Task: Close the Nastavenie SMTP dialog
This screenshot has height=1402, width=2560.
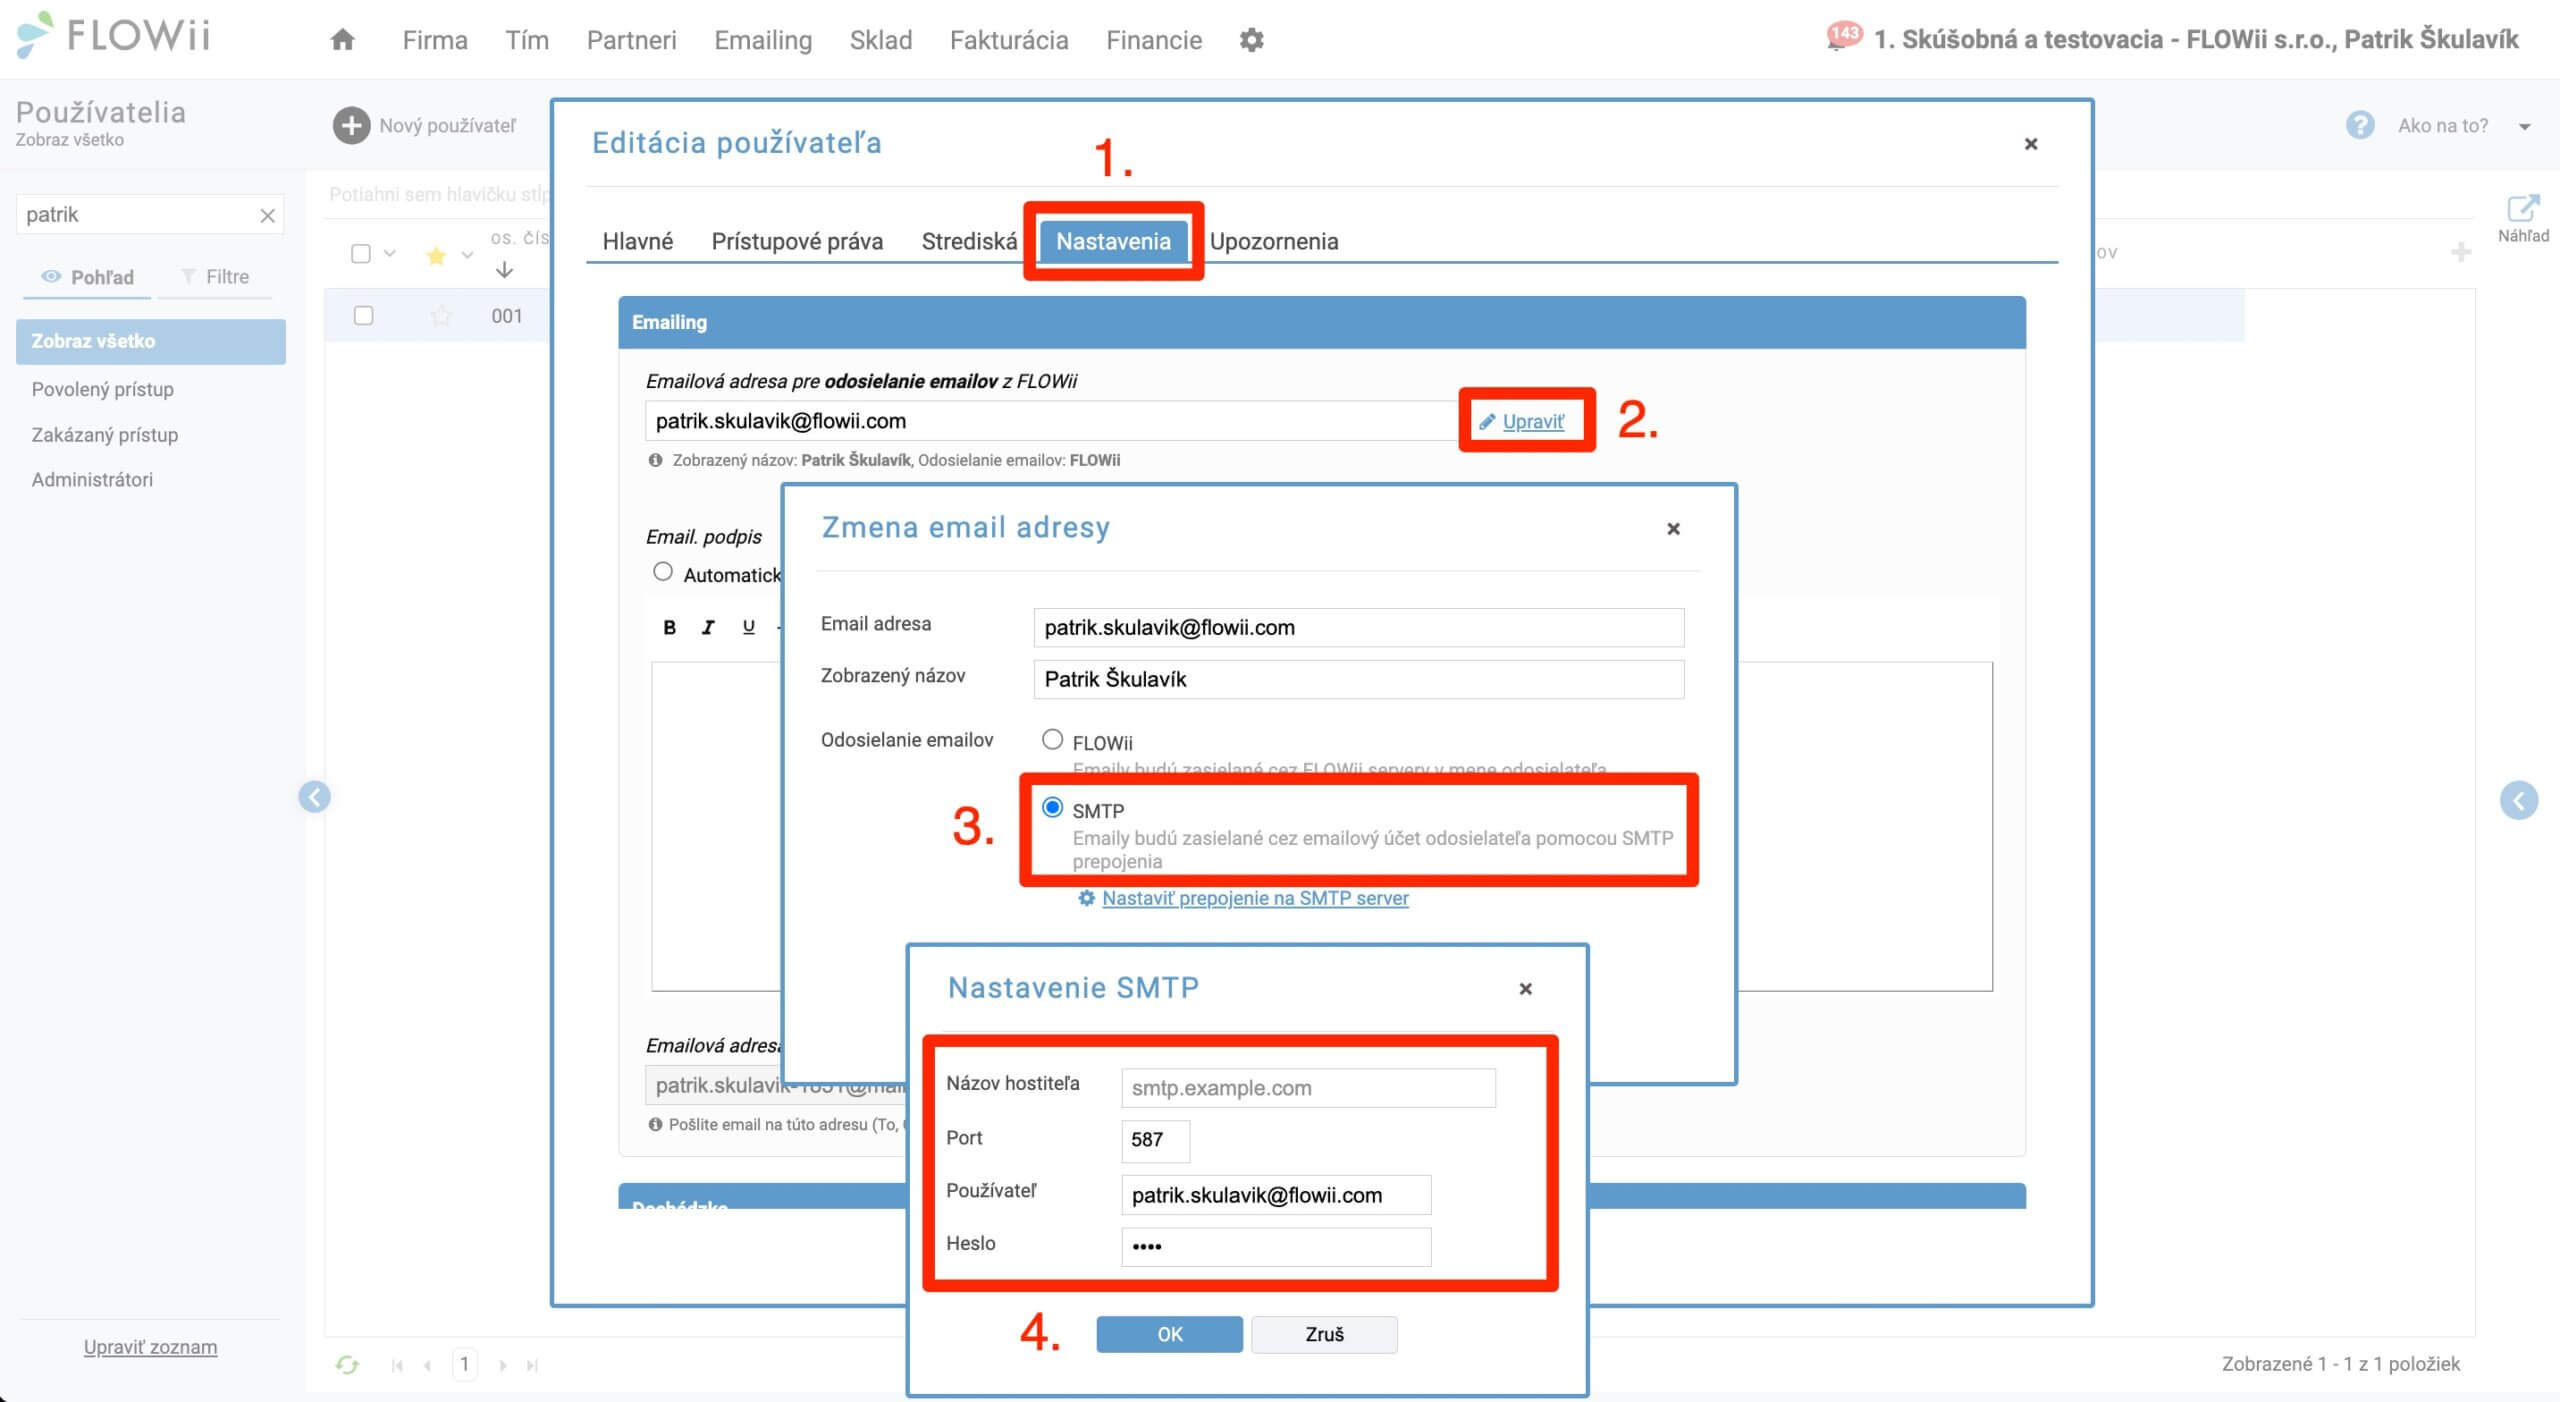Action: click(1525, 989)
